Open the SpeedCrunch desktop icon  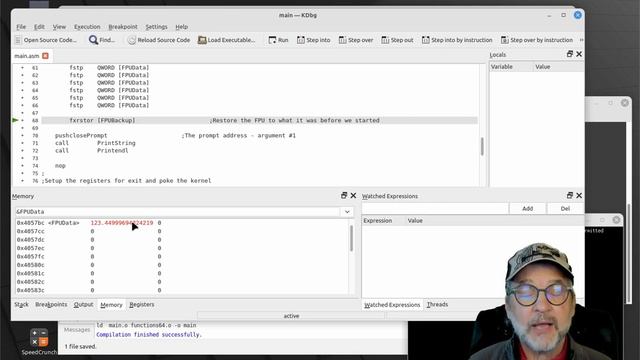[39, 342]
